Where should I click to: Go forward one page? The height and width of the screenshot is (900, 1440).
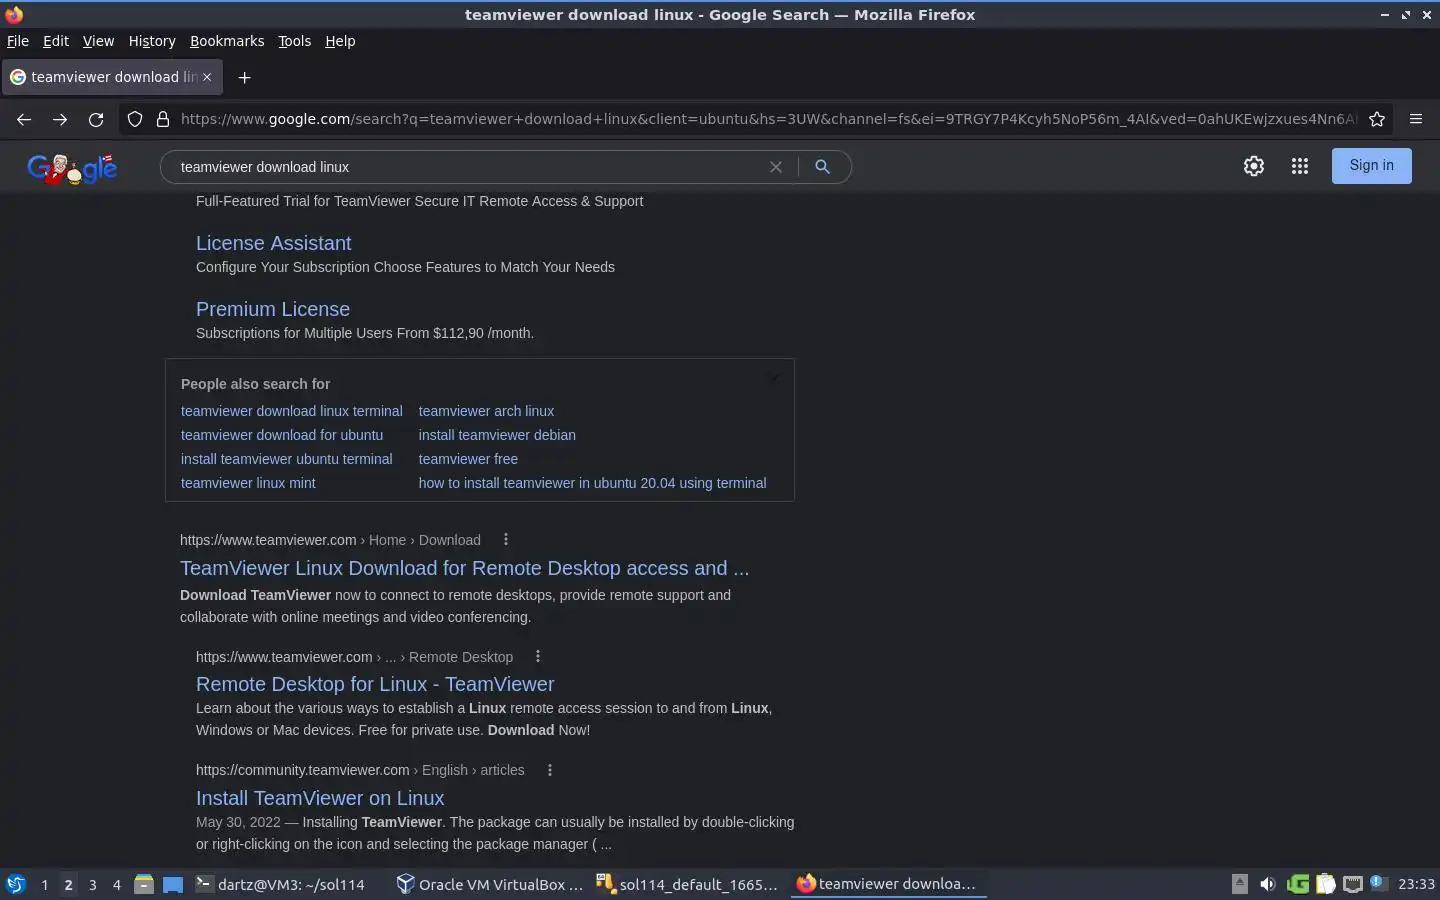click(60, 119)
